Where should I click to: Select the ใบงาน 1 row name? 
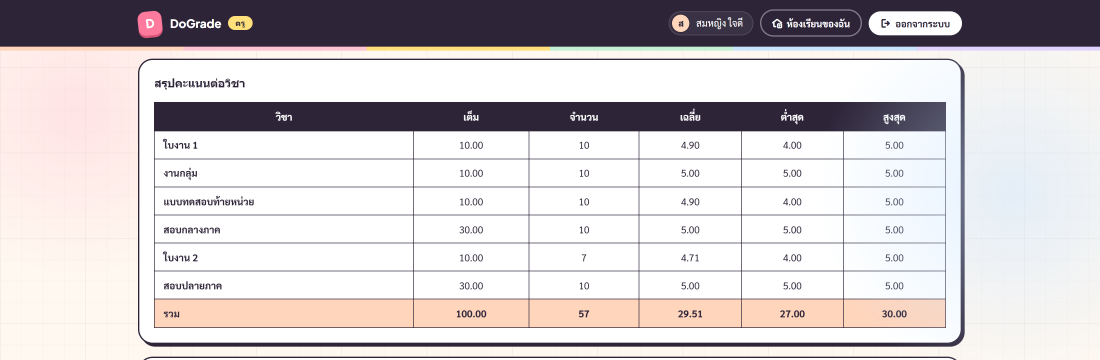point(180,145)
